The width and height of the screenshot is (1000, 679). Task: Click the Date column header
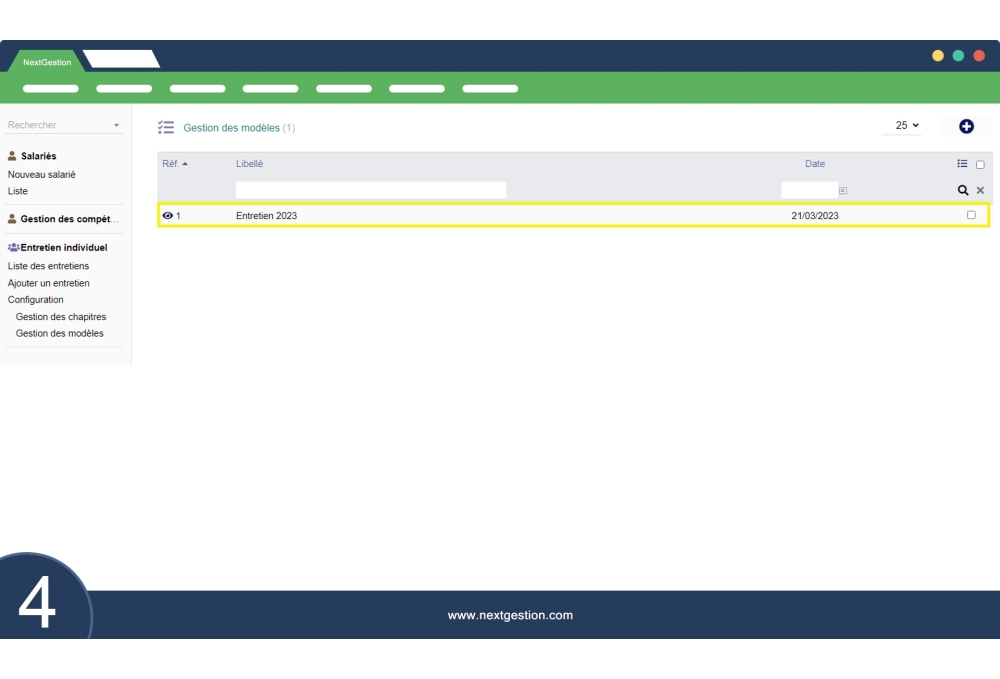815,164
